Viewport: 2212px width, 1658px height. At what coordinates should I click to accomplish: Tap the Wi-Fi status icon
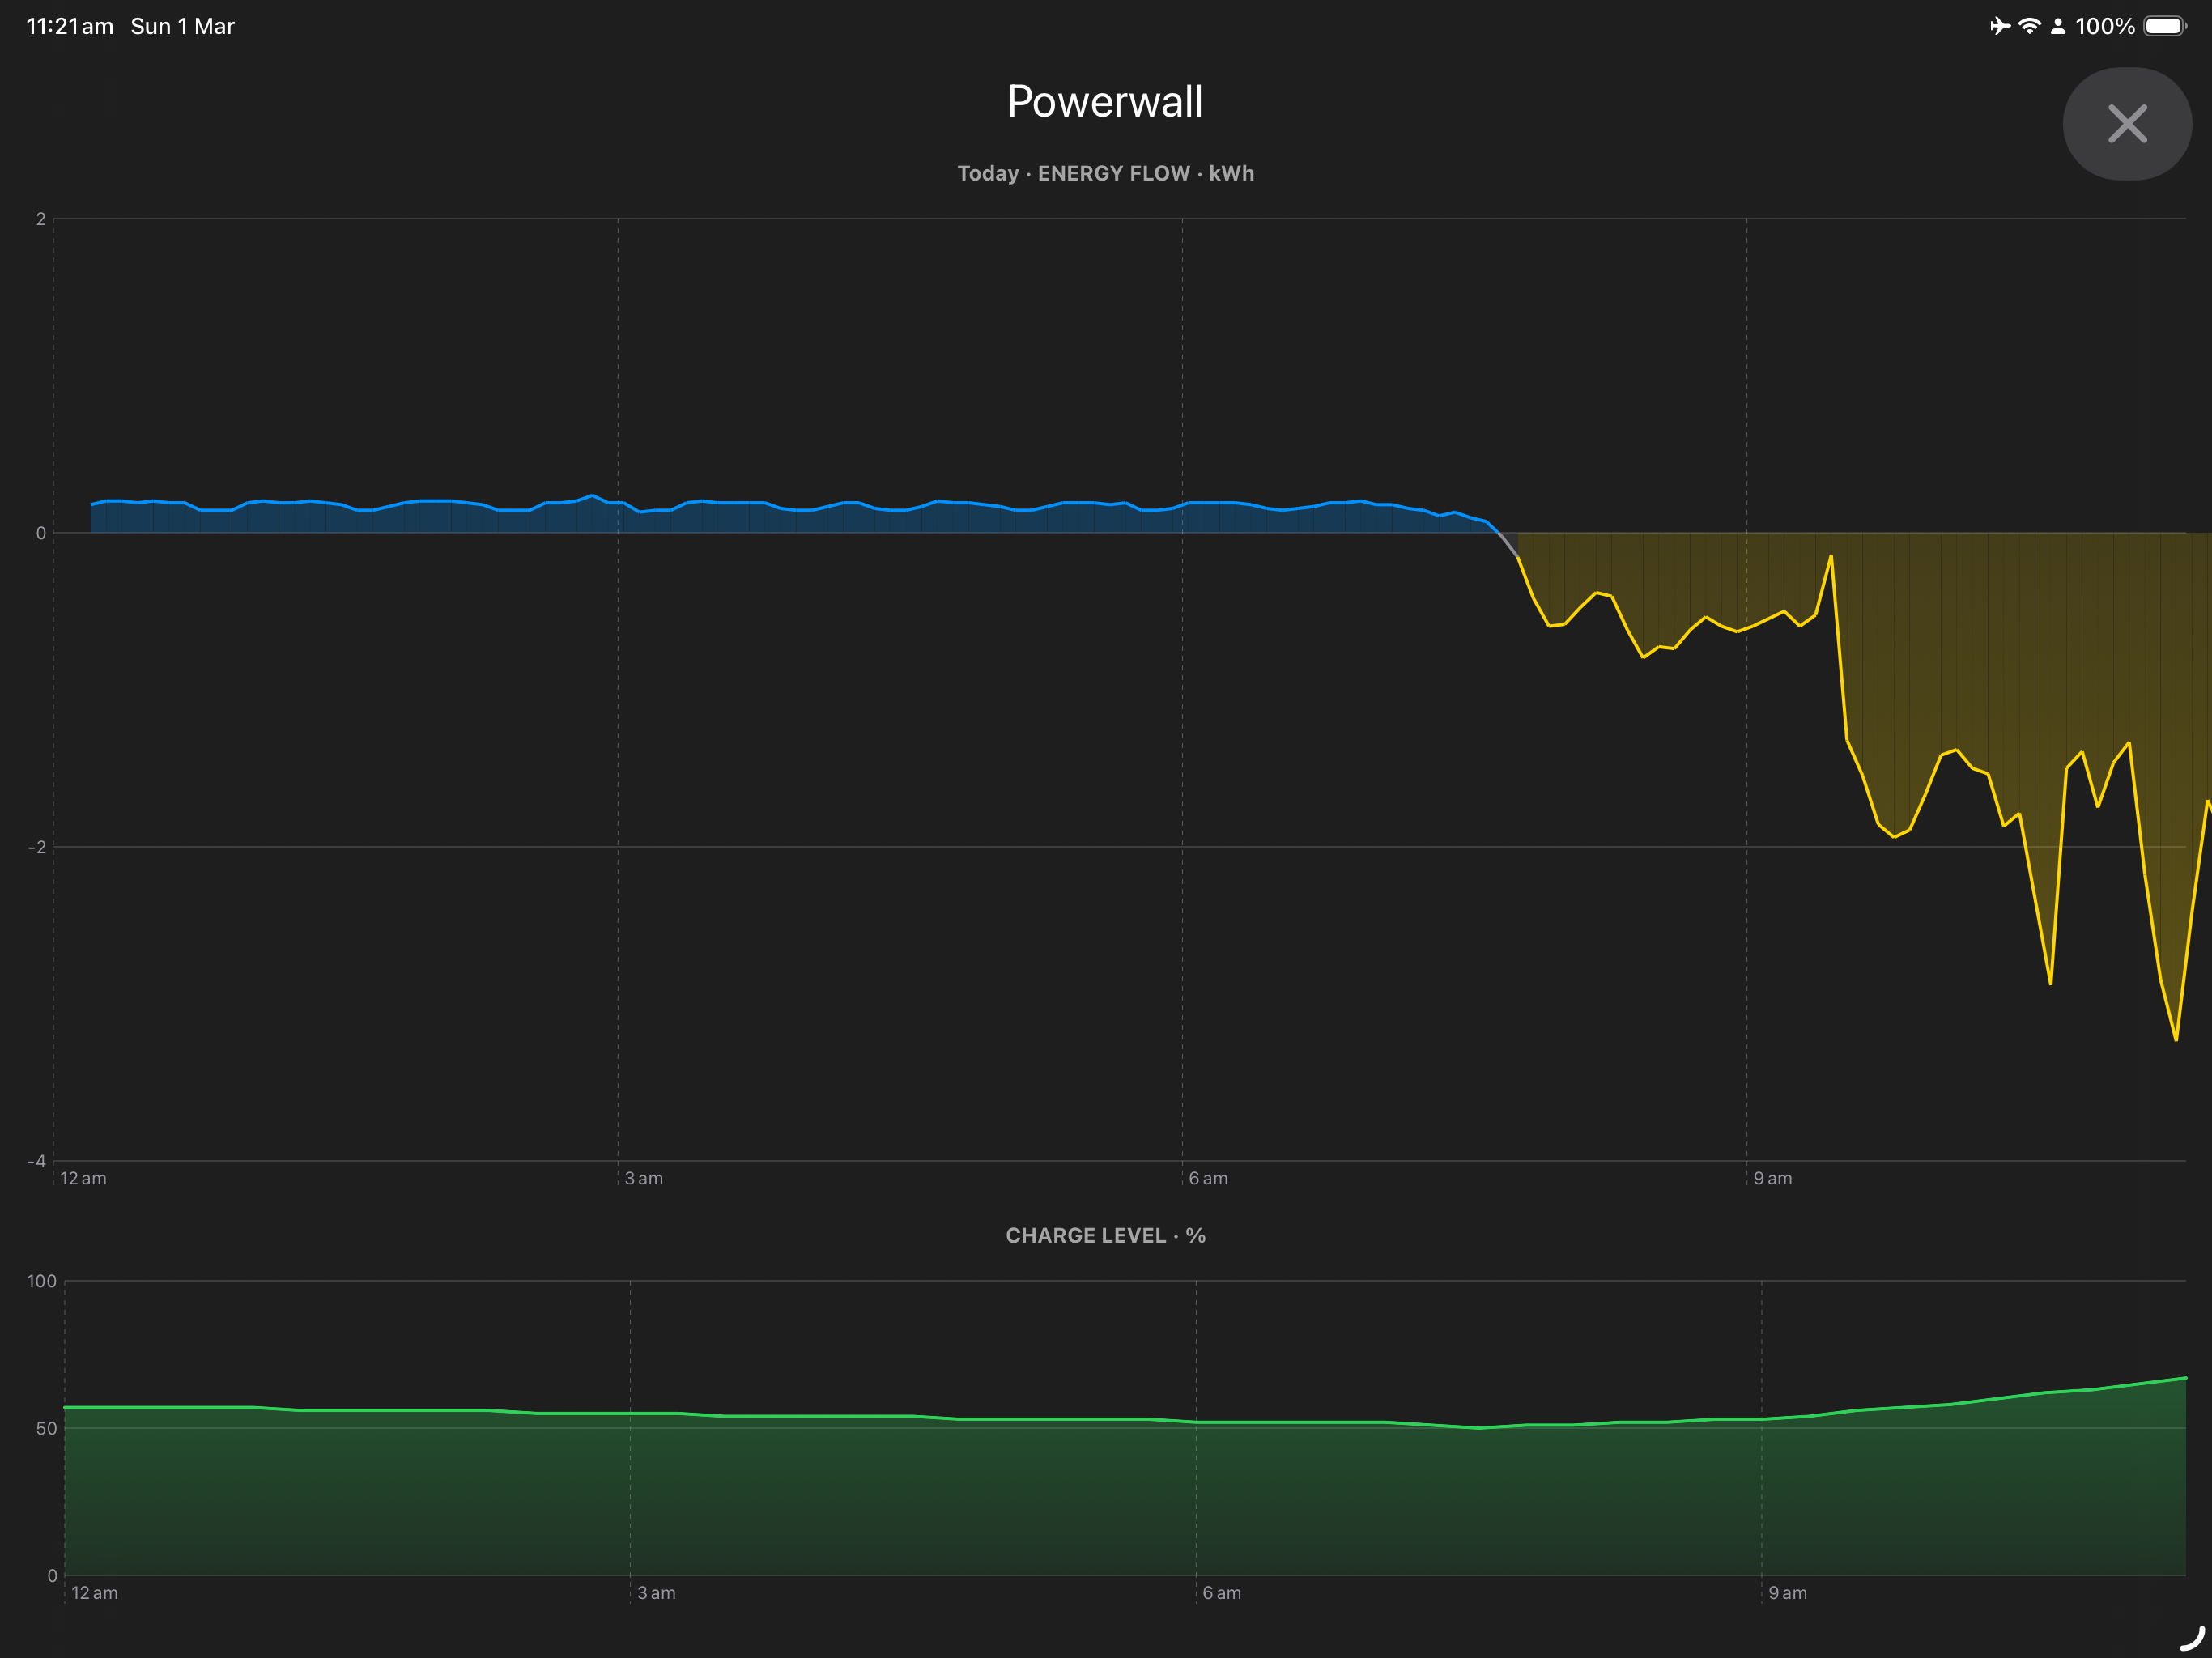pyautogui.click(x=2029, y=26)
